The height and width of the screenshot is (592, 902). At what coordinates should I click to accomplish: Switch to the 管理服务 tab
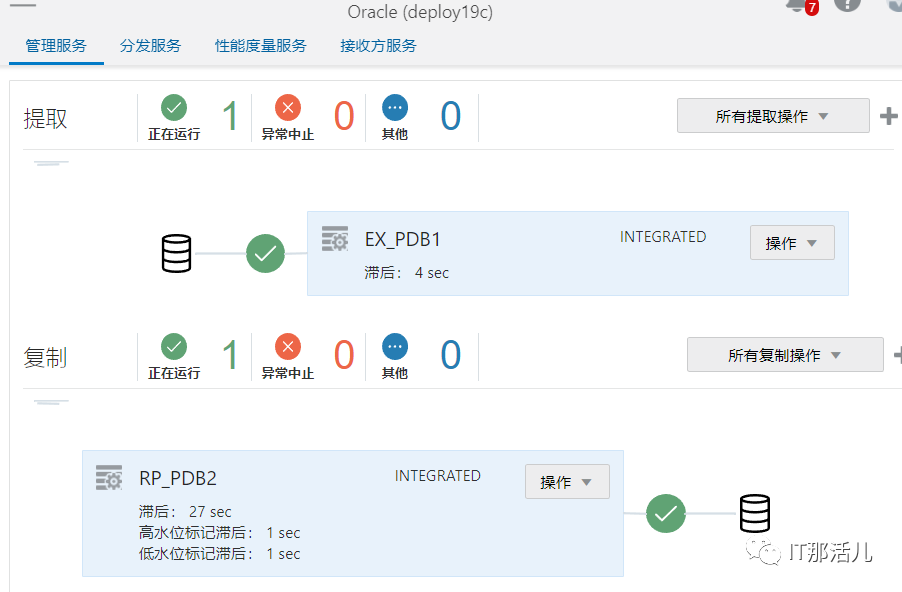coord(56,45)
